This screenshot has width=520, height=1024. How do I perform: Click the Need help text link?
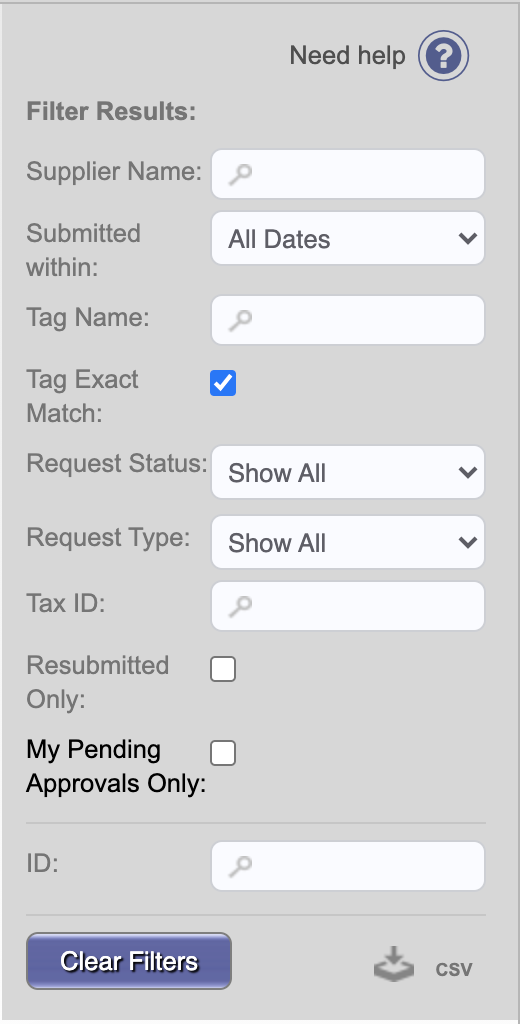(347, 56)
